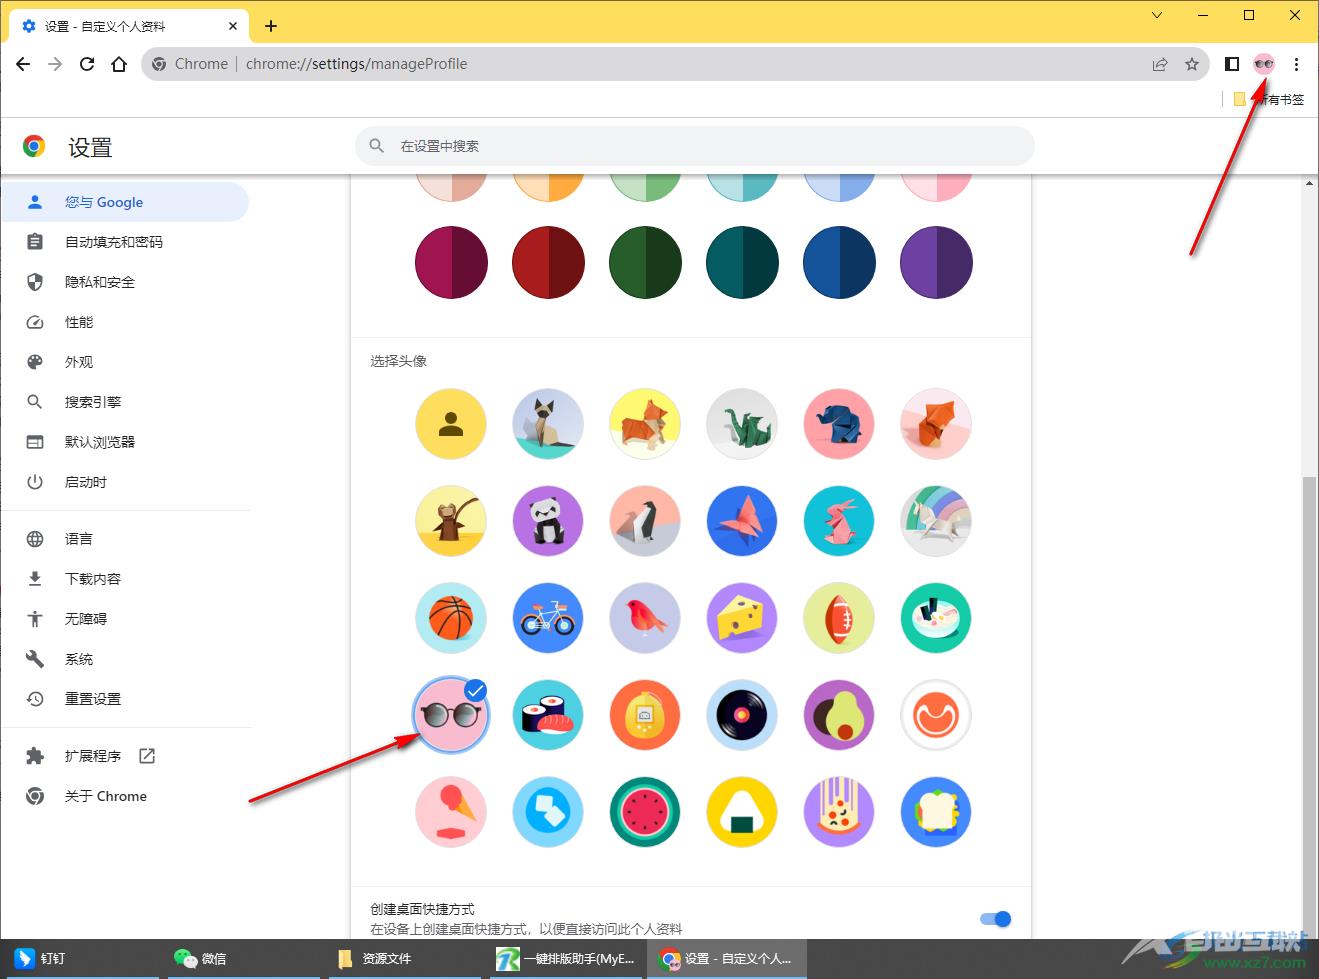The image size is (1319, 979).
Task: Select the sandwich avatar
Action: [936, 812]
